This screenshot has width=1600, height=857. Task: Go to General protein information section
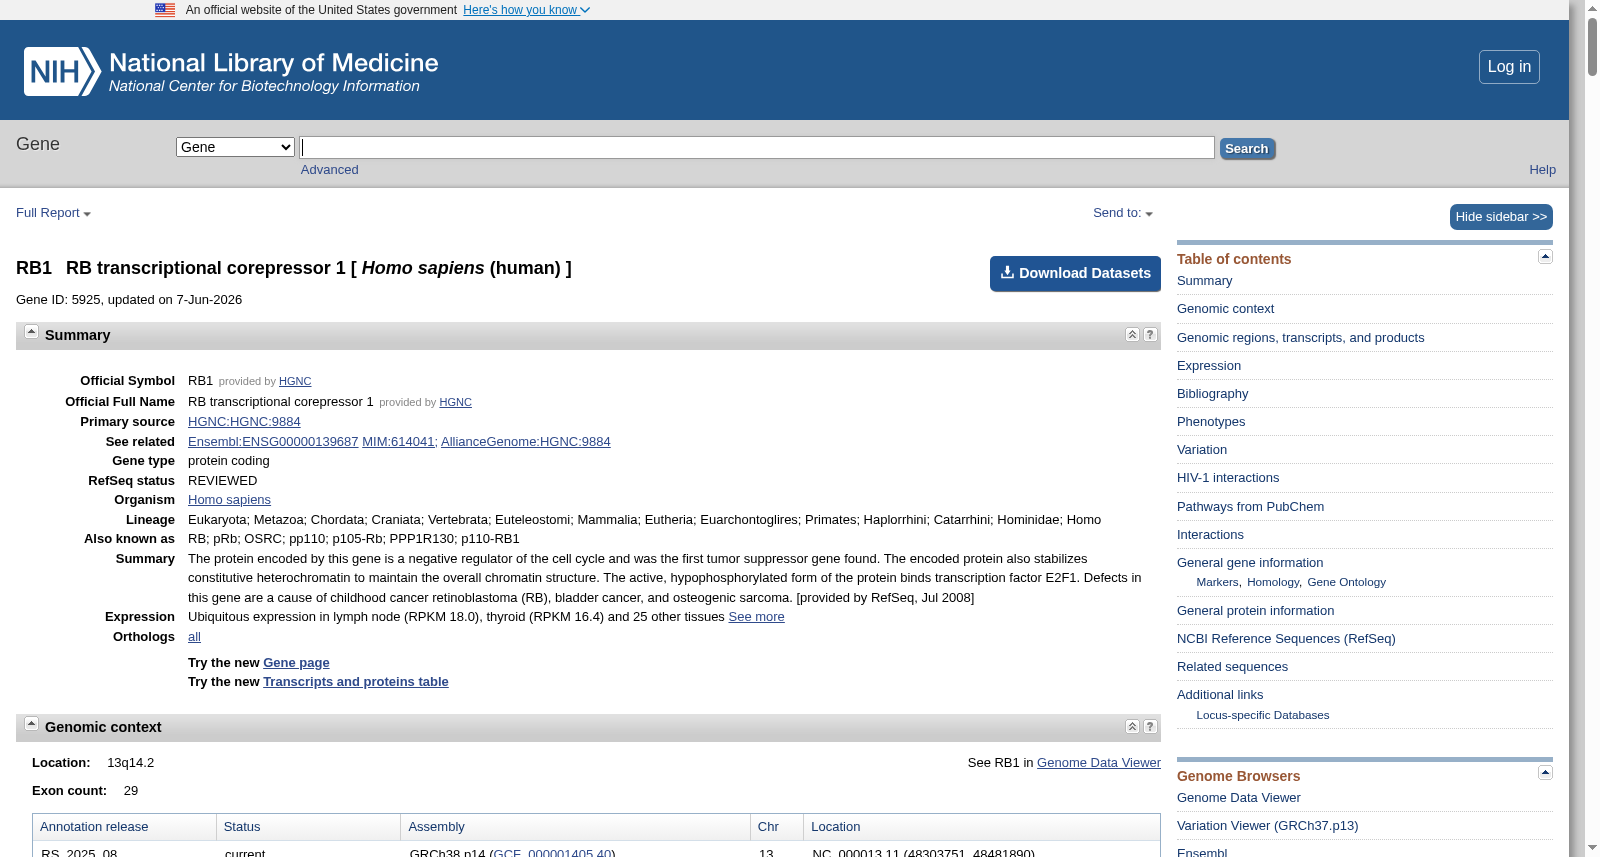pos(1255,611)
